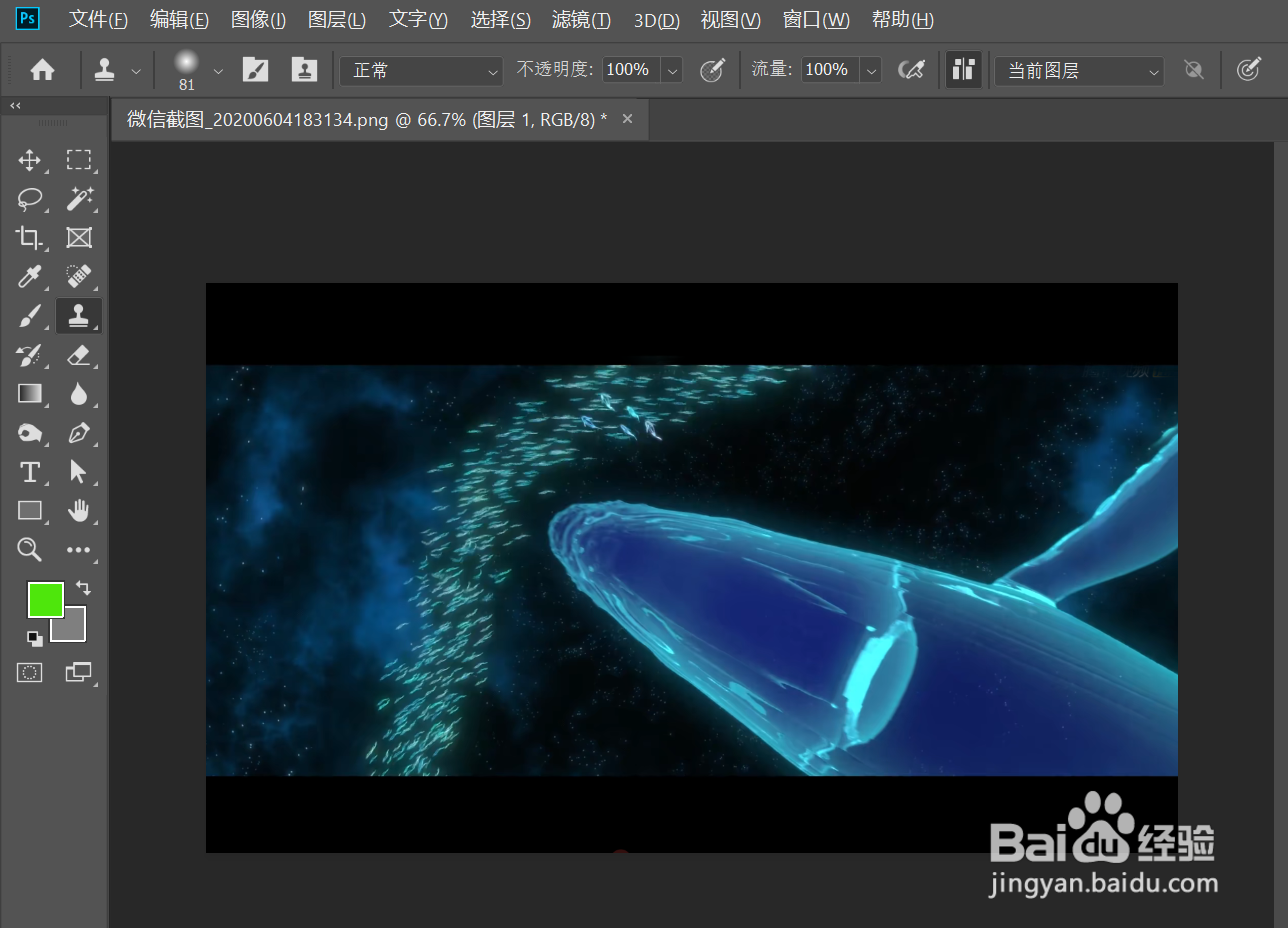Viewport: 1288px width, 928px height.
Task: Select the Spot Healing Brush tool
Action: (x=79, y=277)
